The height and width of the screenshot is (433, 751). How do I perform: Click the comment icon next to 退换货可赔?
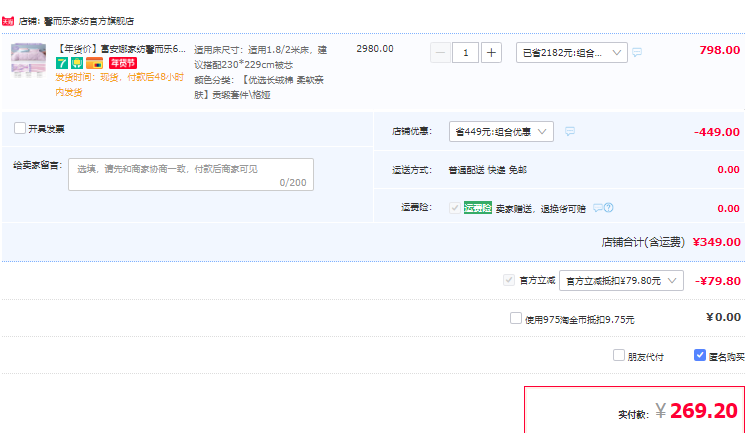point(597,207)
